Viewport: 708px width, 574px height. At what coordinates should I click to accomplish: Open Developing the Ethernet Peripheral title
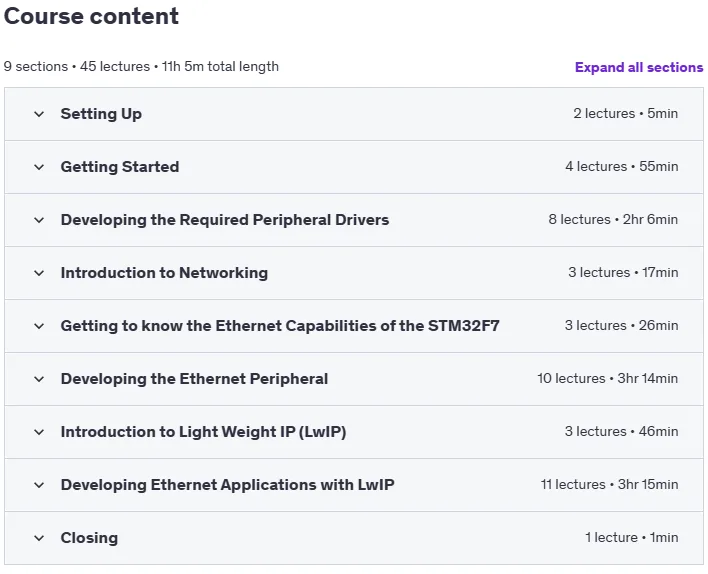click(194, 379)
